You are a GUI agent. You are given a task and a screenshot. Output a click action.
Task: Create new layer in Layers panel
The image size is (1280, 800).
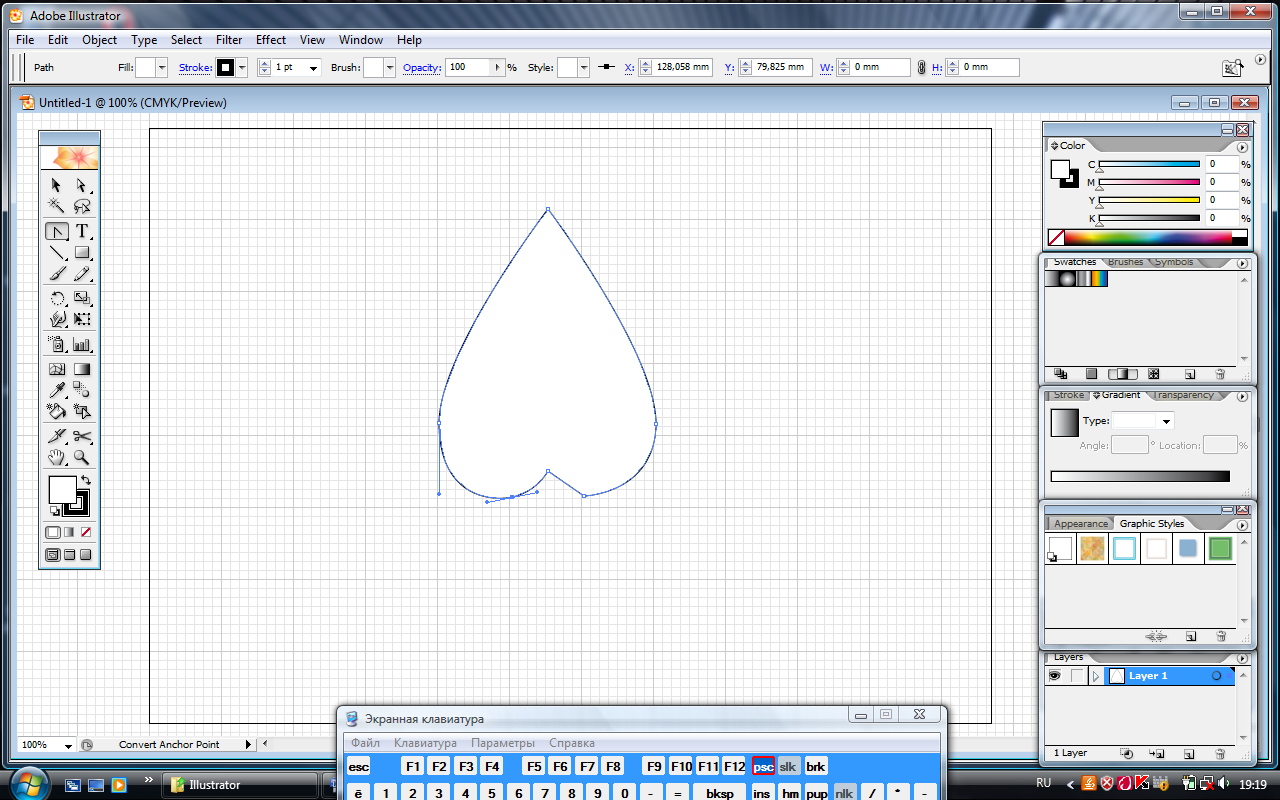[x=1190, y=753]
